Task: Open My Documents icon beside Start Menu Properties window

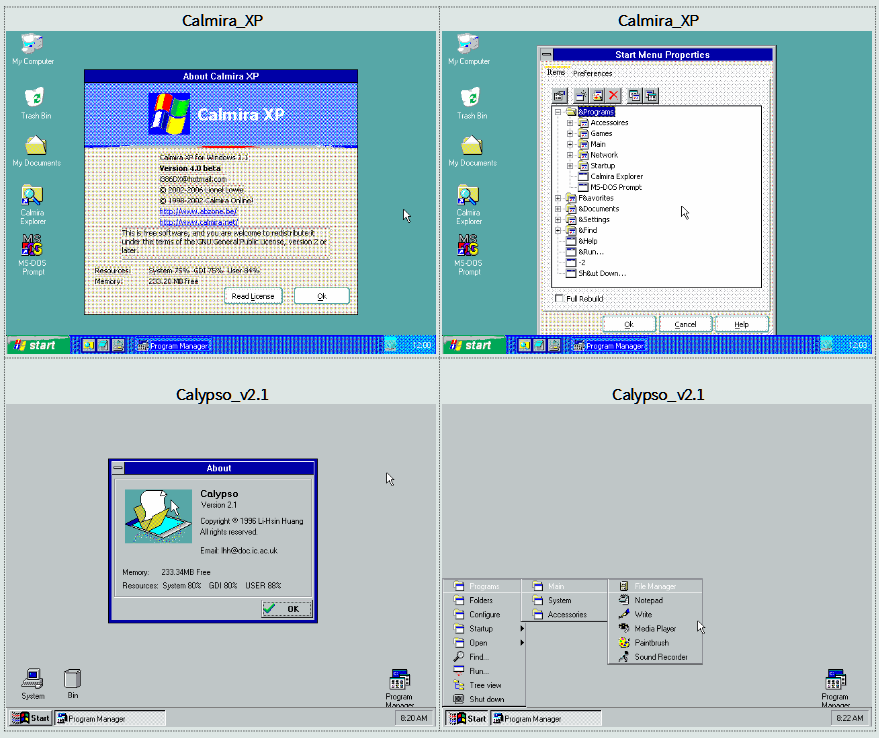Action: click(x=472, y=151)
